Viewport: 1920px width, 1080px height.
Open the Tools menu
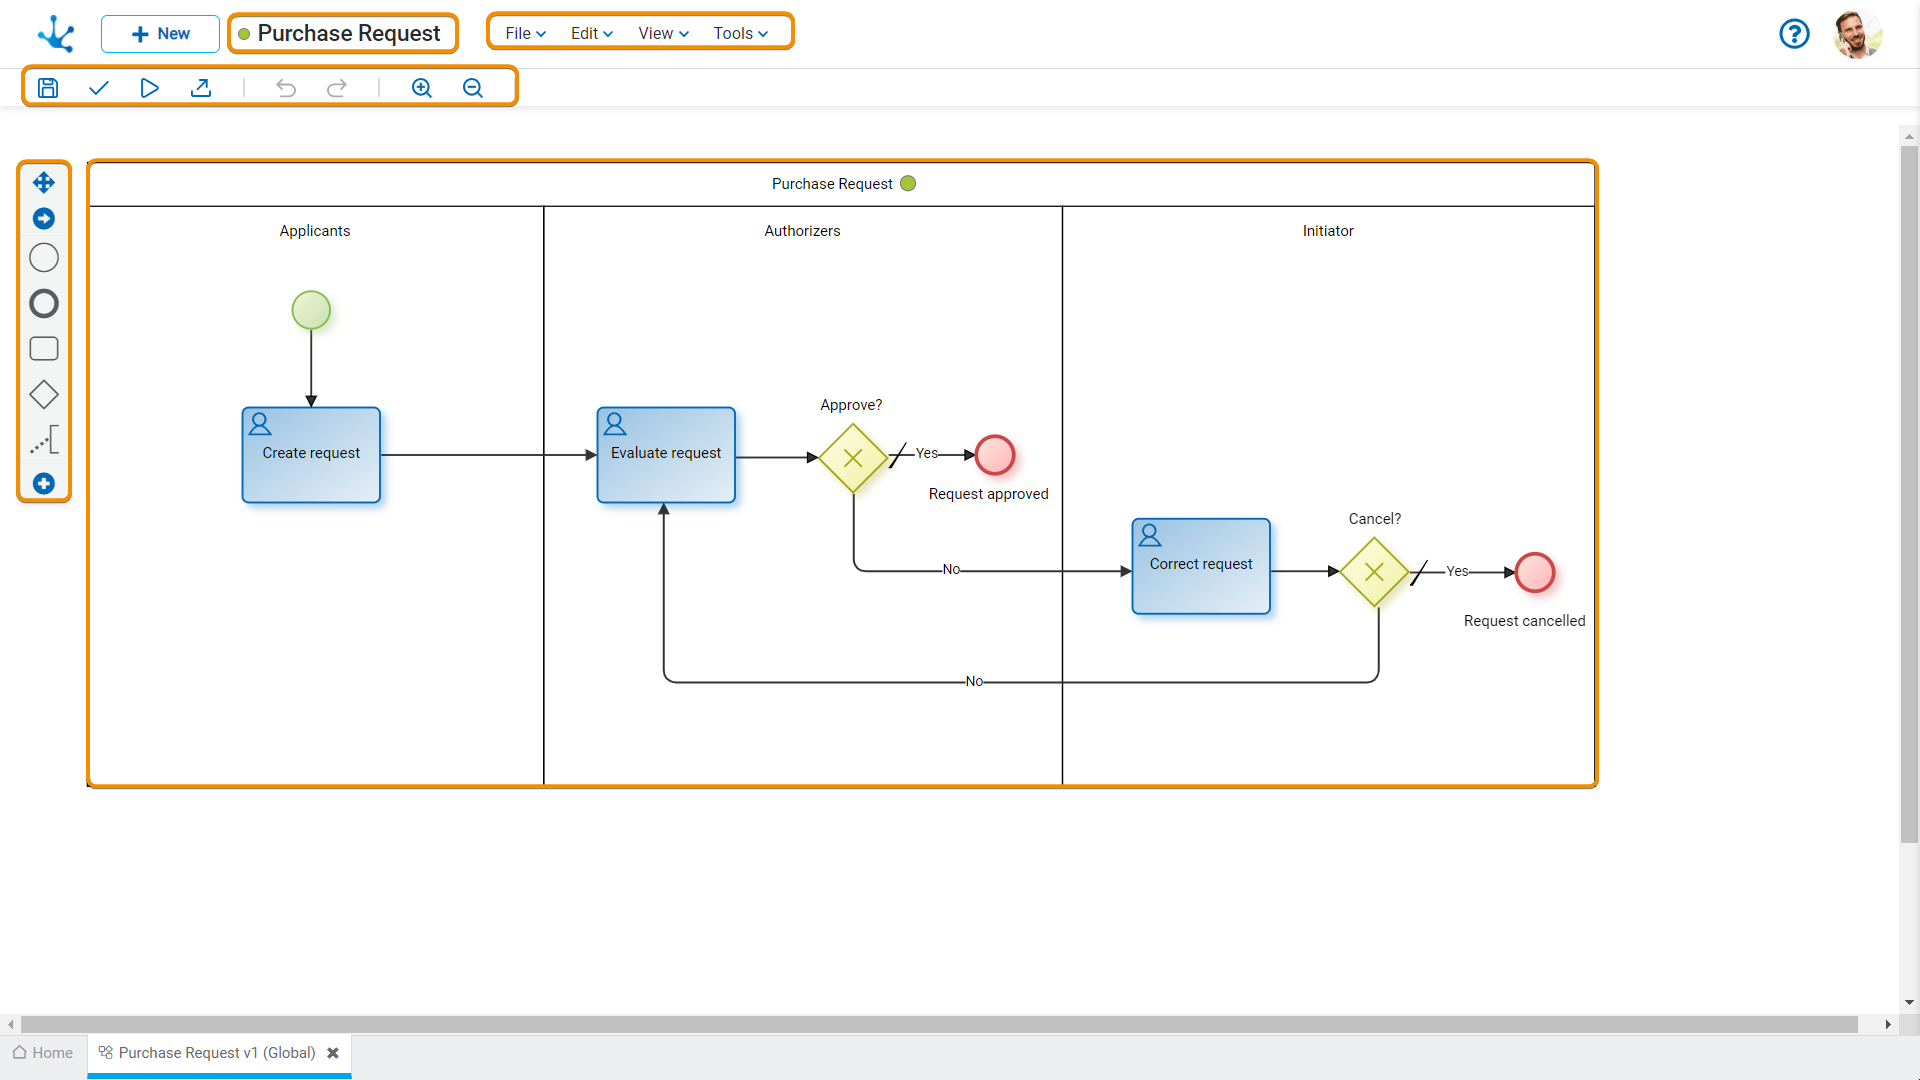coord(738,33)
